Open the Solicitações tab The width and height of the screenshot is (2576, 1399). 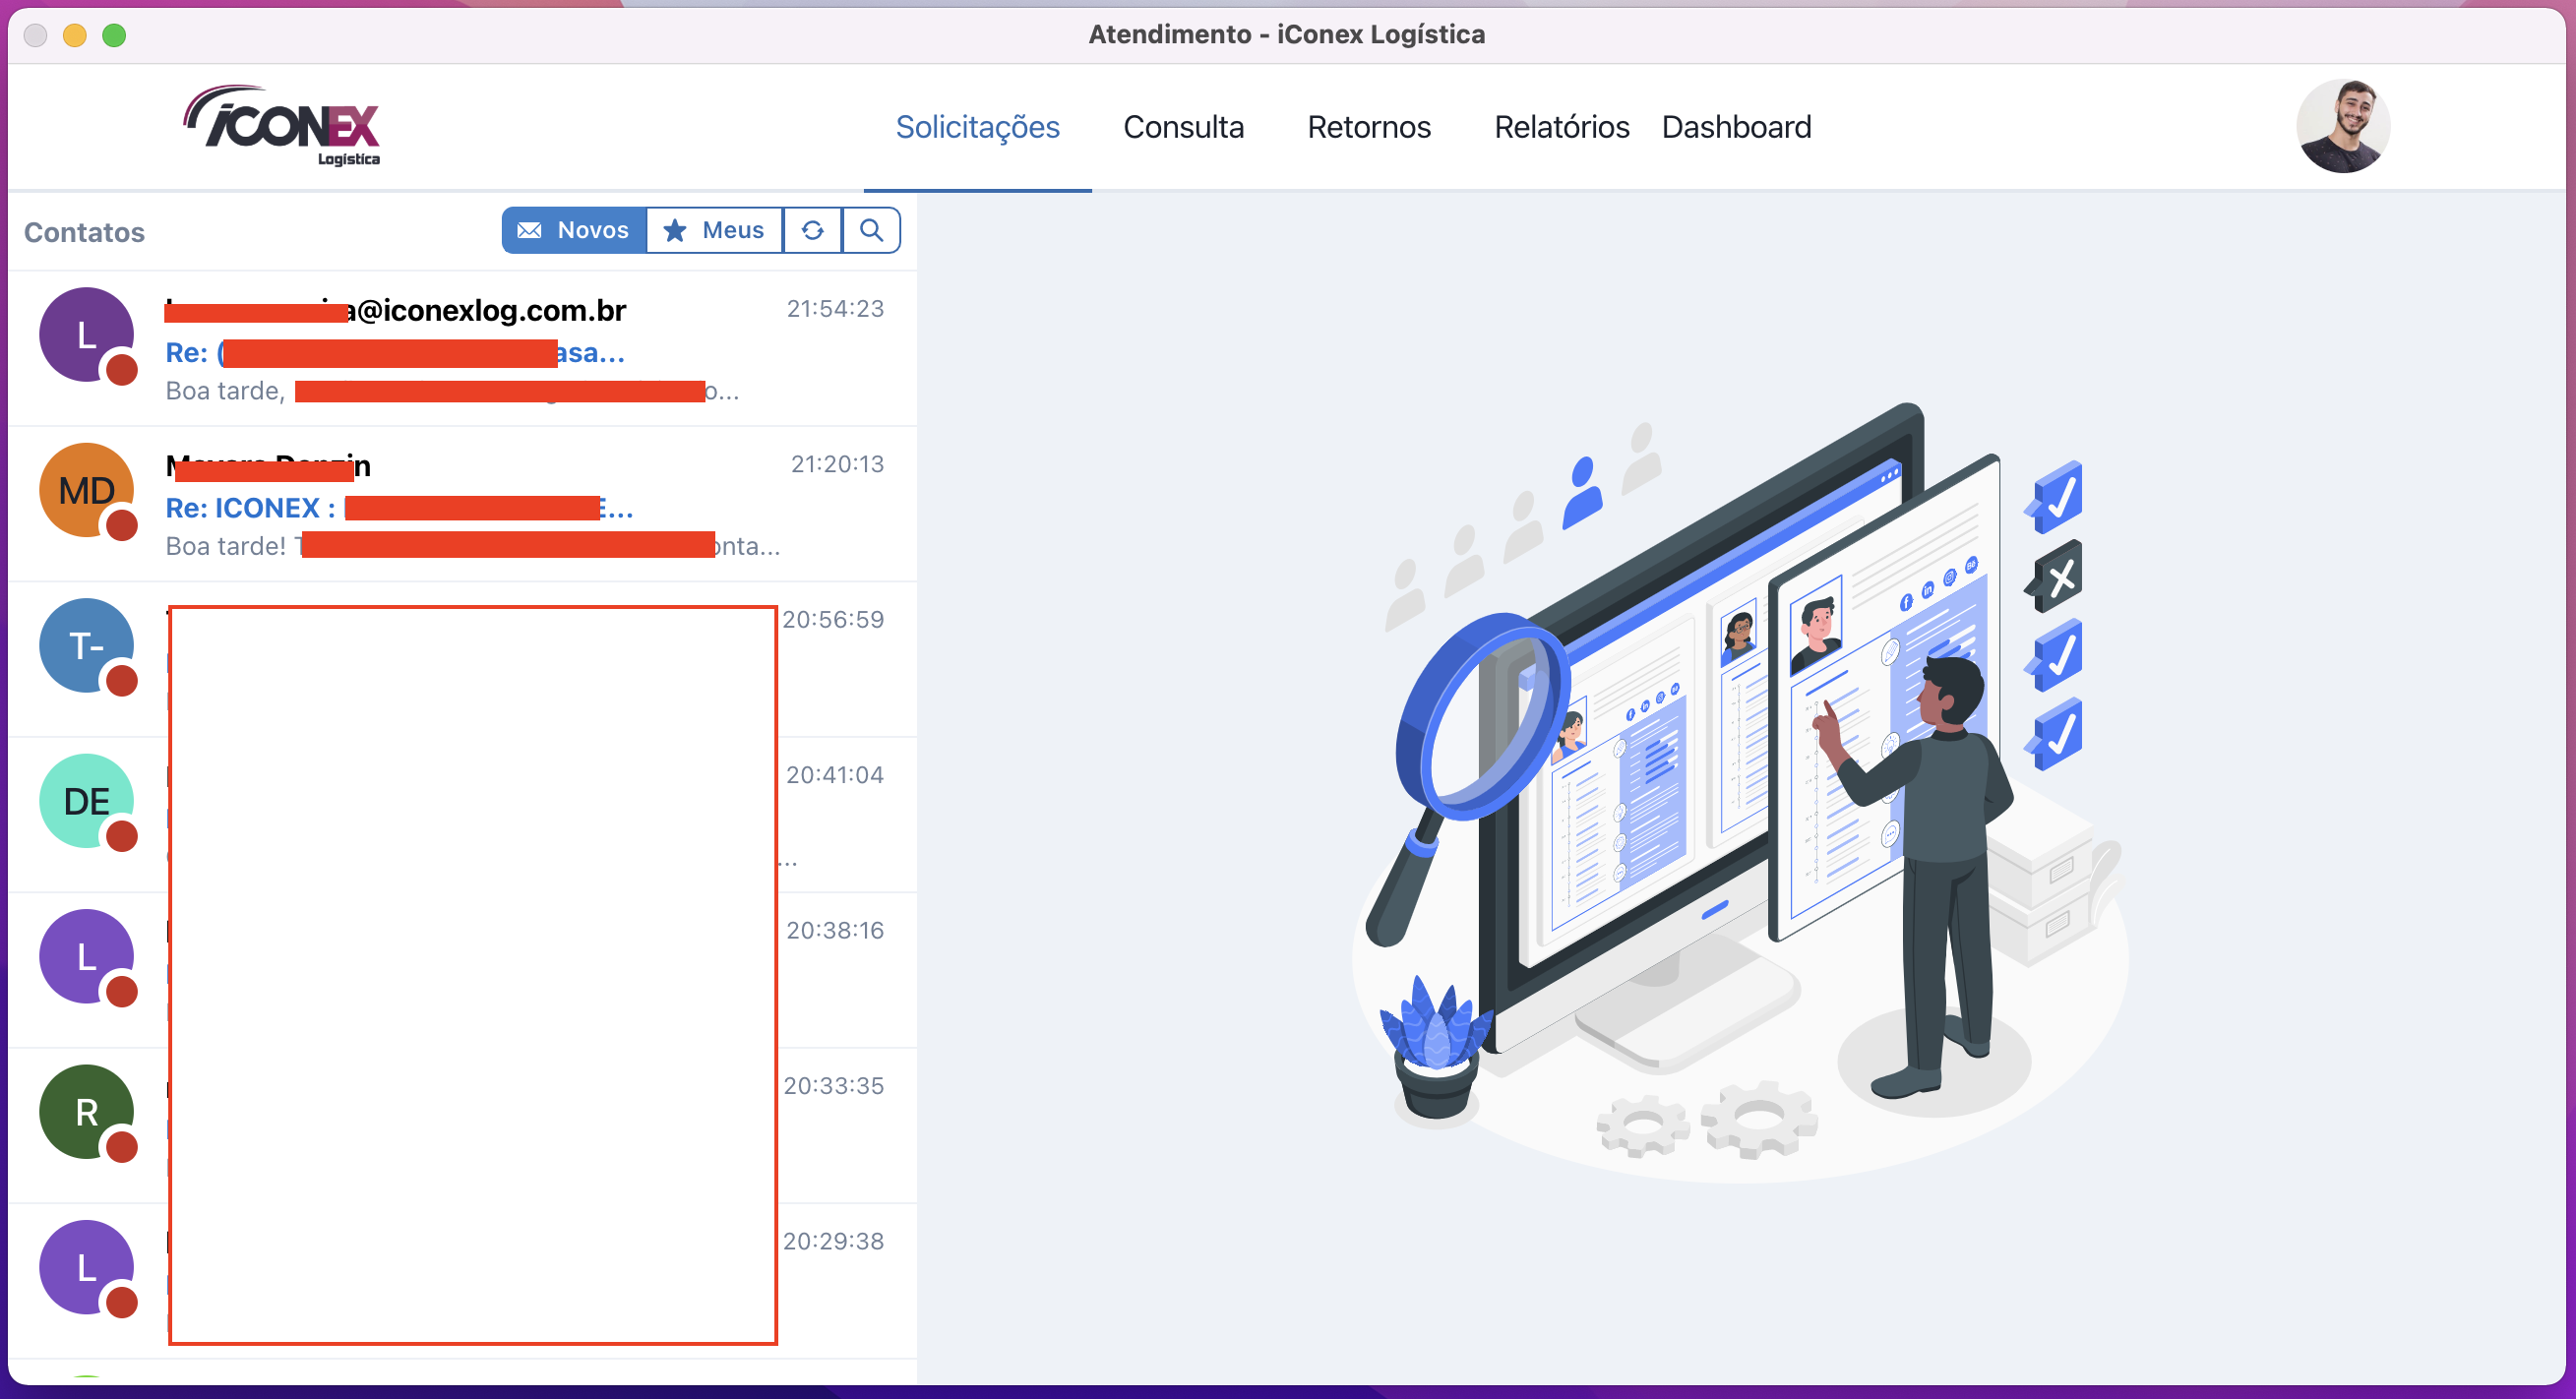pyautogui.click(x=977, y=127)
